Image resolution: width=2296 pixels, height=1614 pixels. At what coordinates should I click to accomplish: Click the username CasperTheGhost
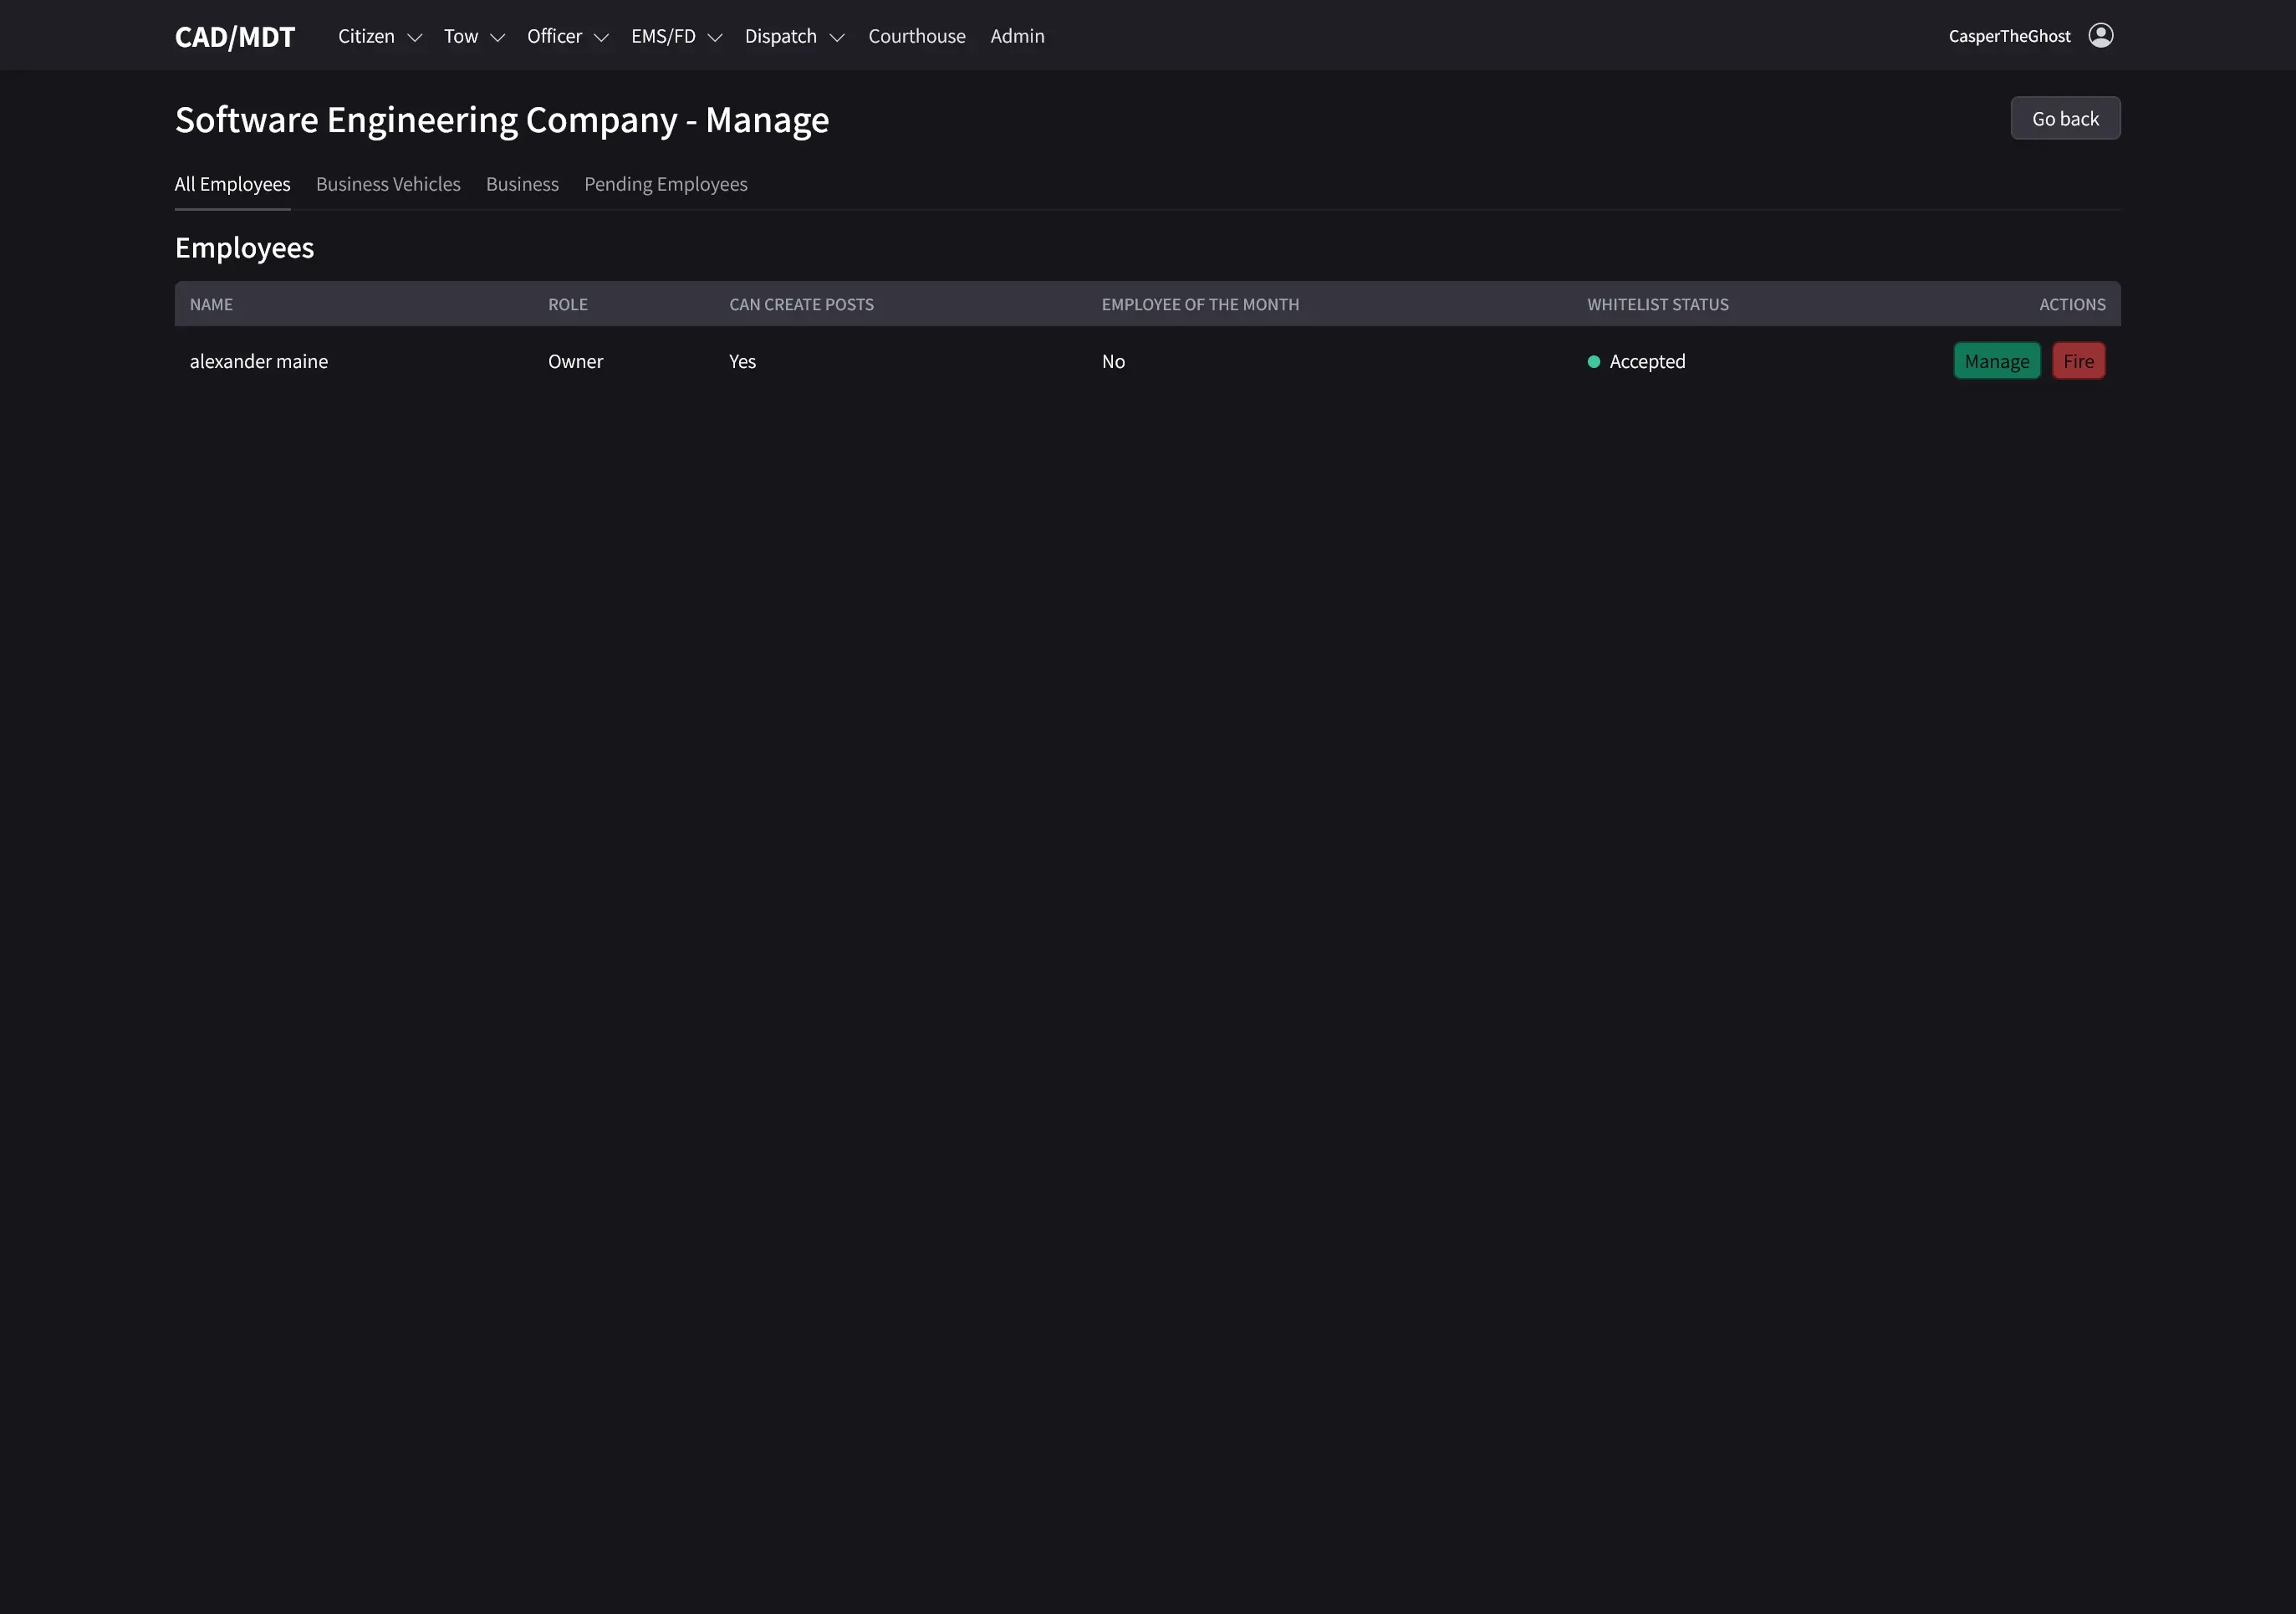coord(2009,35)
